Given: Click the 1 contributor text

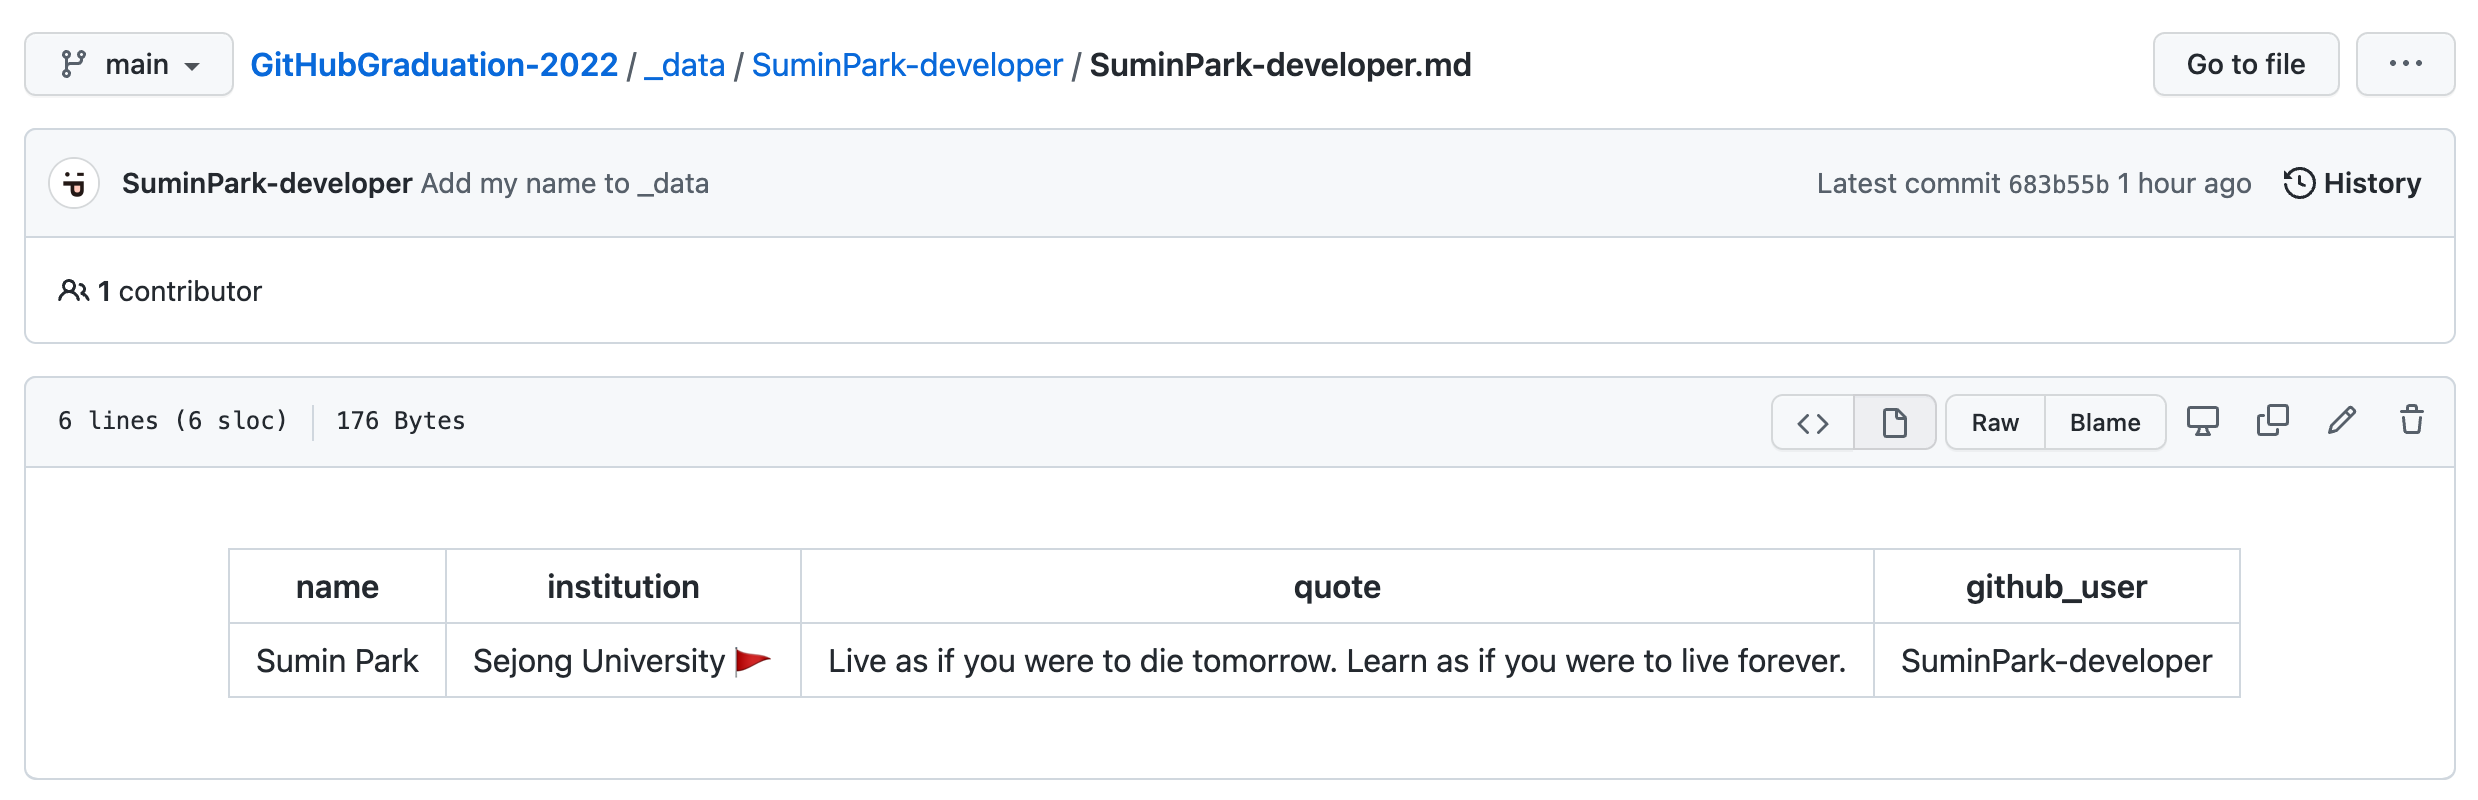Looking at the screenshot, I should (x=180, y=291).
